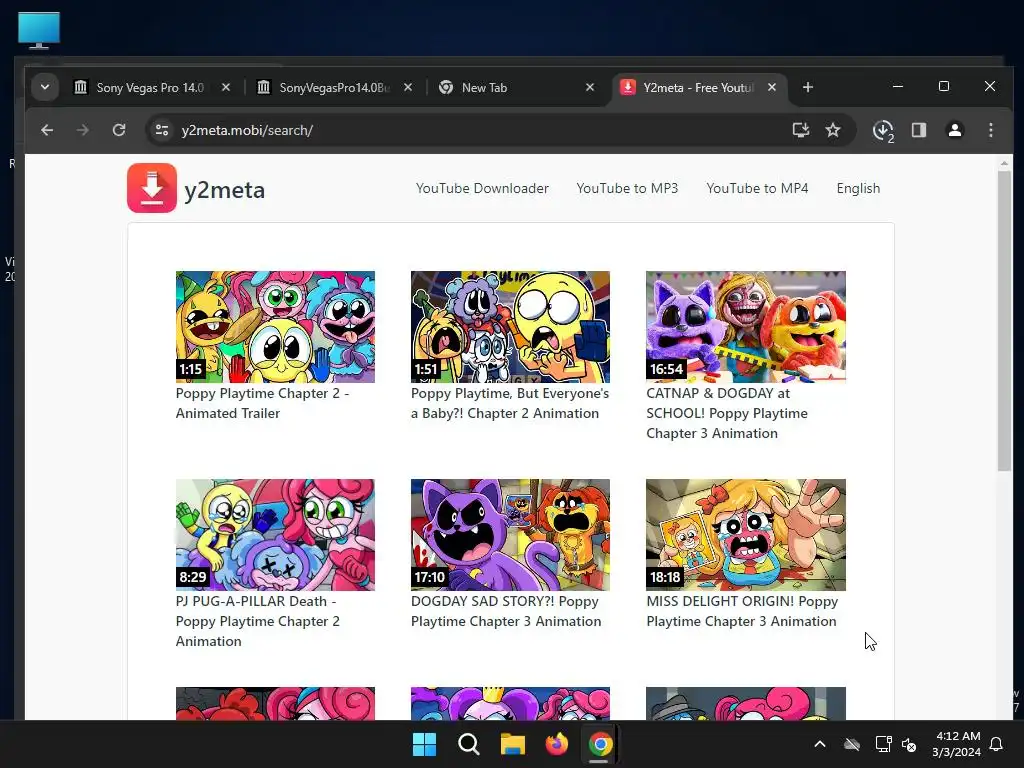The image size is (1024, 768).
Task: Open Chrome downloads indicator
Action: [x=883, y=131]
